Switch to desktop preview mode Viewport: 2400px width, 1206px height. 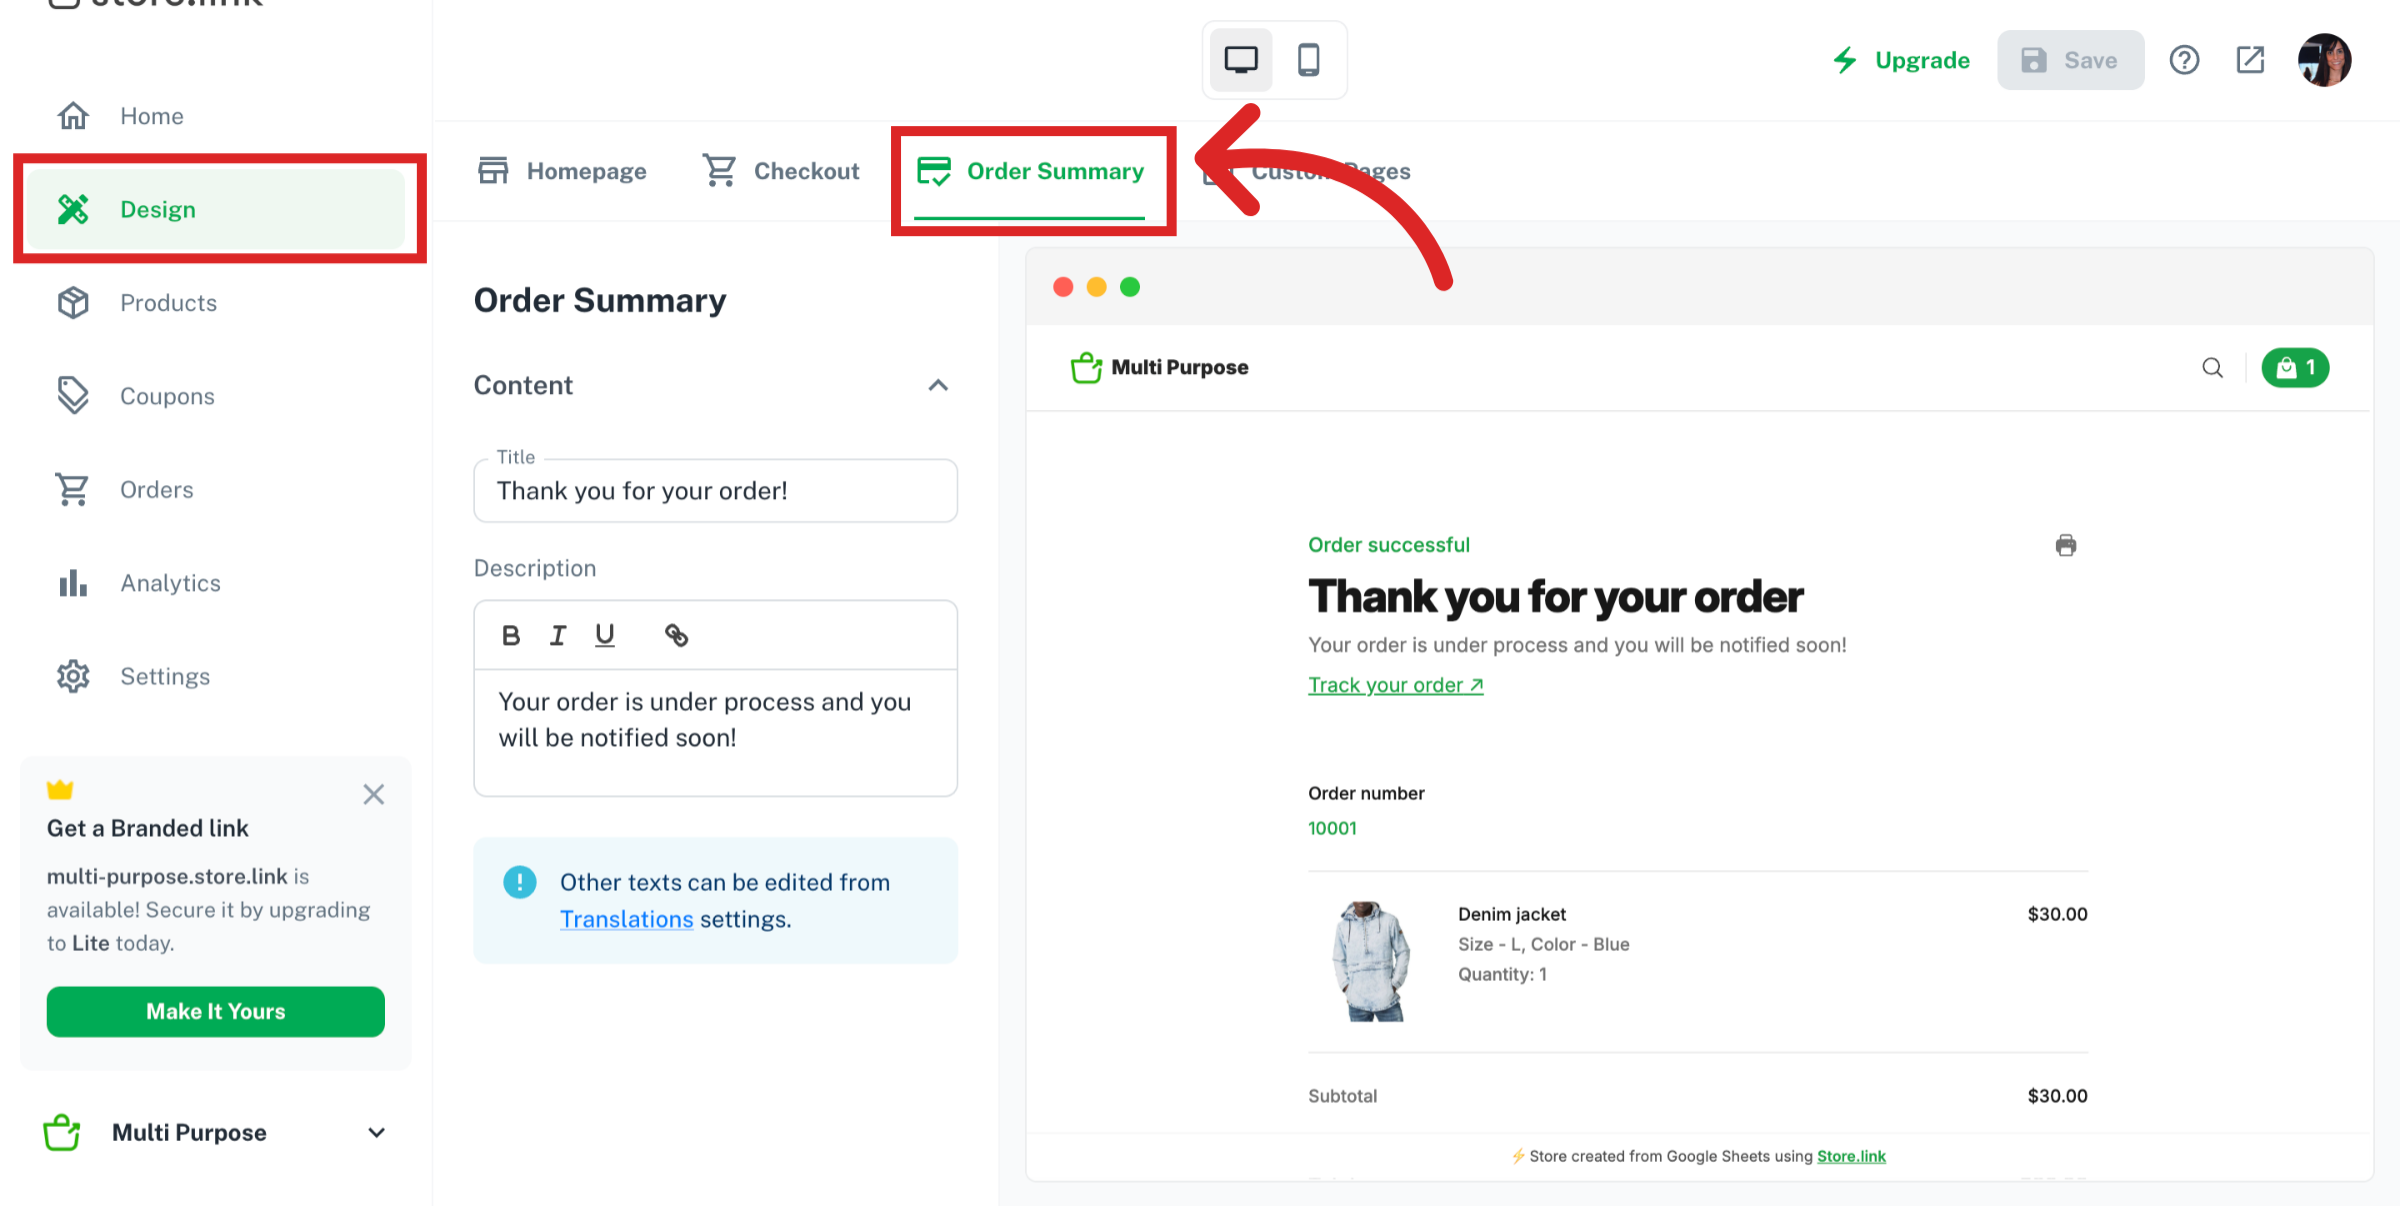[x=1241, y=60]
